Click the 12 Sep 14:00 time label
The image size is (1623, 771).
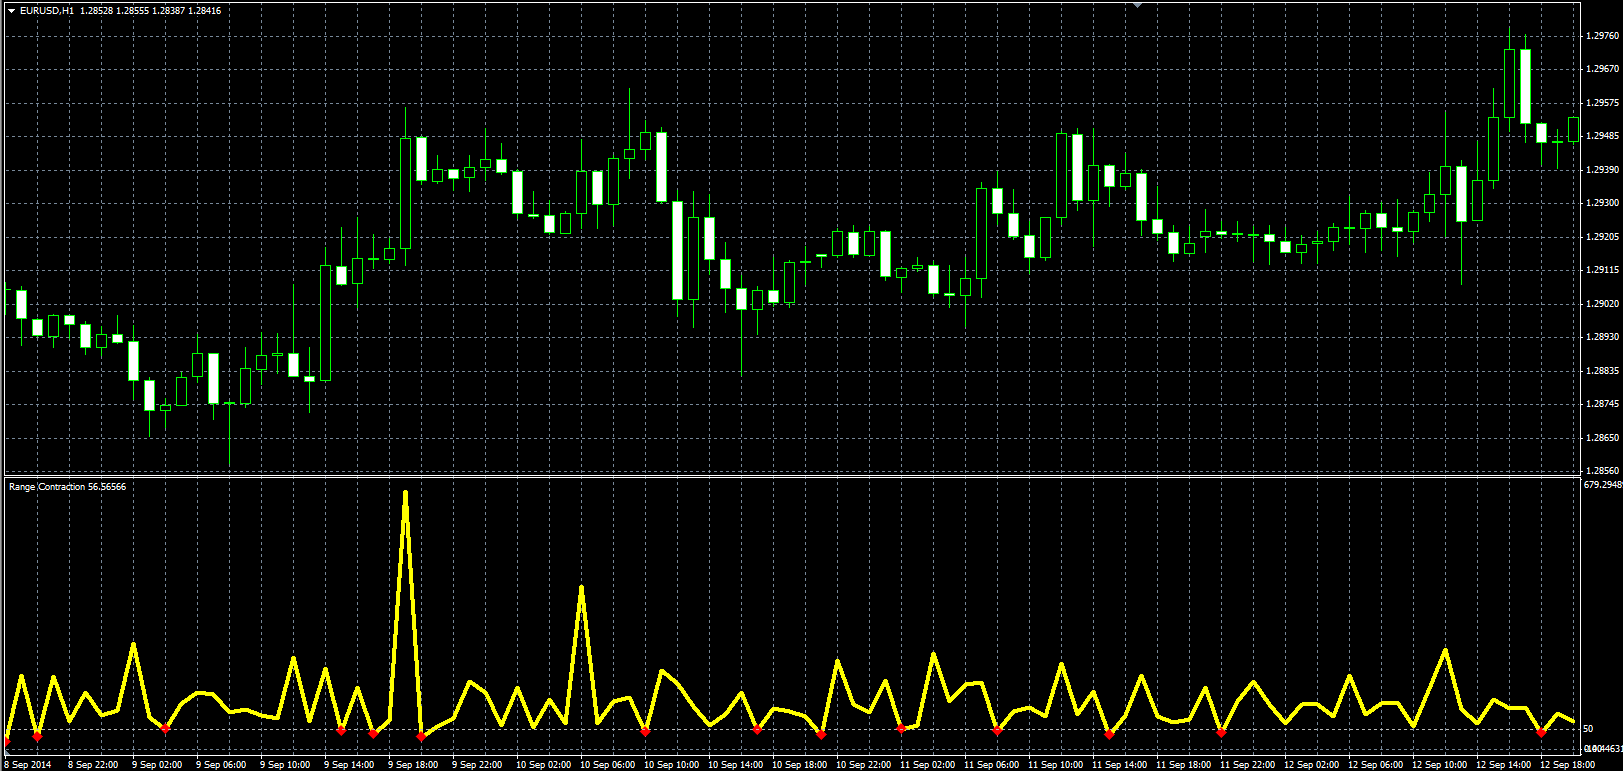pos(1503,765)
